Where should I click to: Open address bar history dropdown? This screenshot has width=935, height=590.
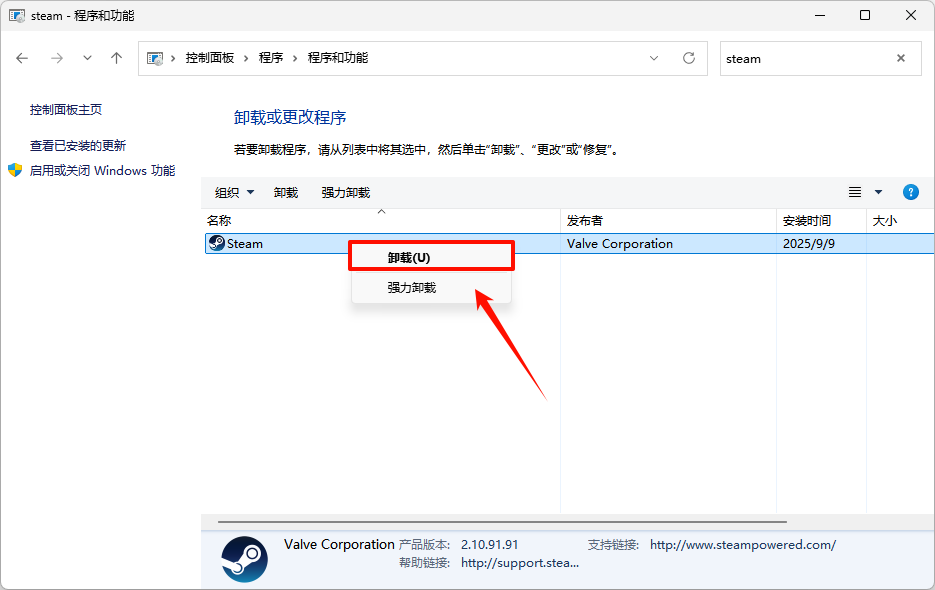[x=654, y=58]
